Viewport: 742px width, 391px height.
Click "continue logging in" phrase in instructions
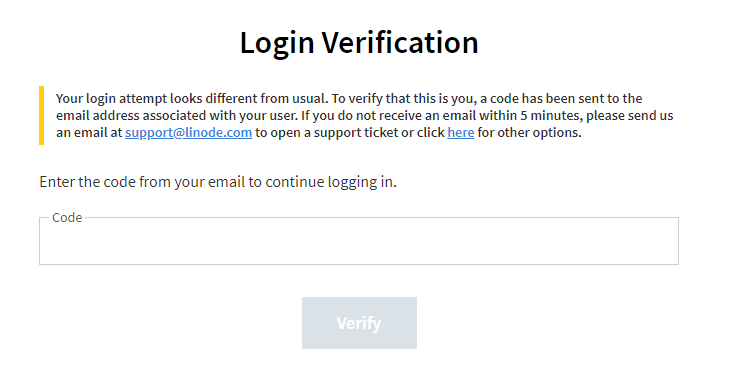[x=331, y=182]
